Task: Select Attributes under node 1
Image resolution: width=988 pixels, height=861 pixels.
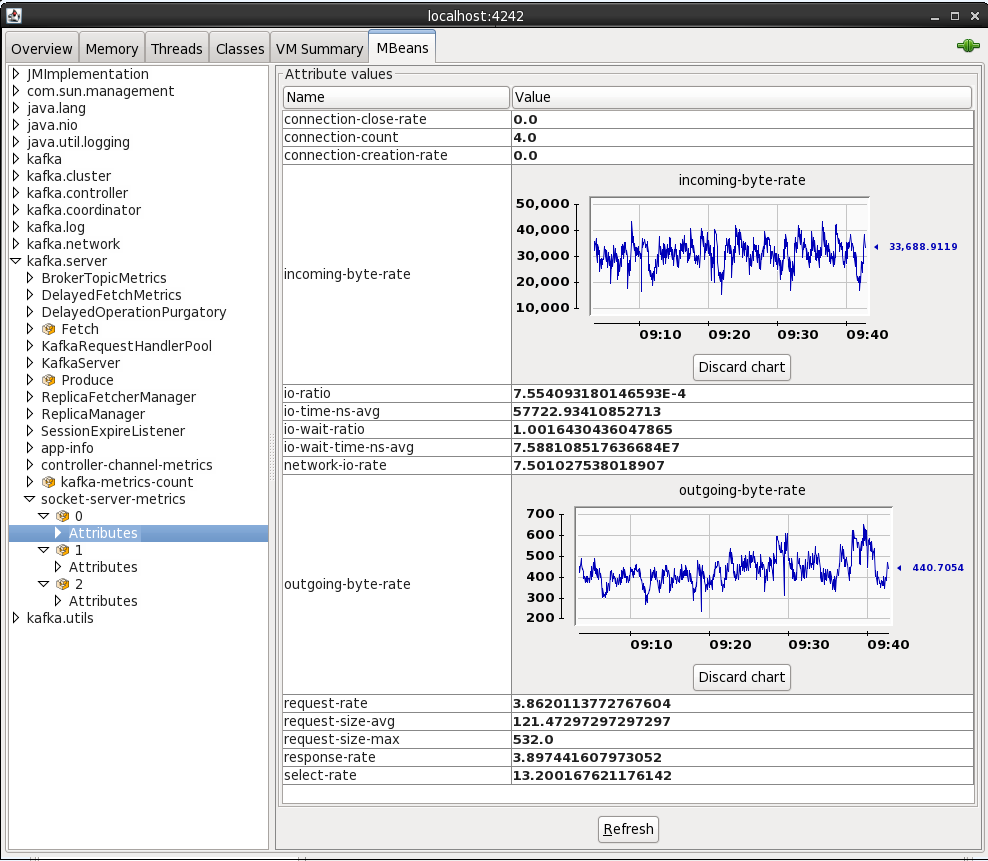Action: [103, 567]
